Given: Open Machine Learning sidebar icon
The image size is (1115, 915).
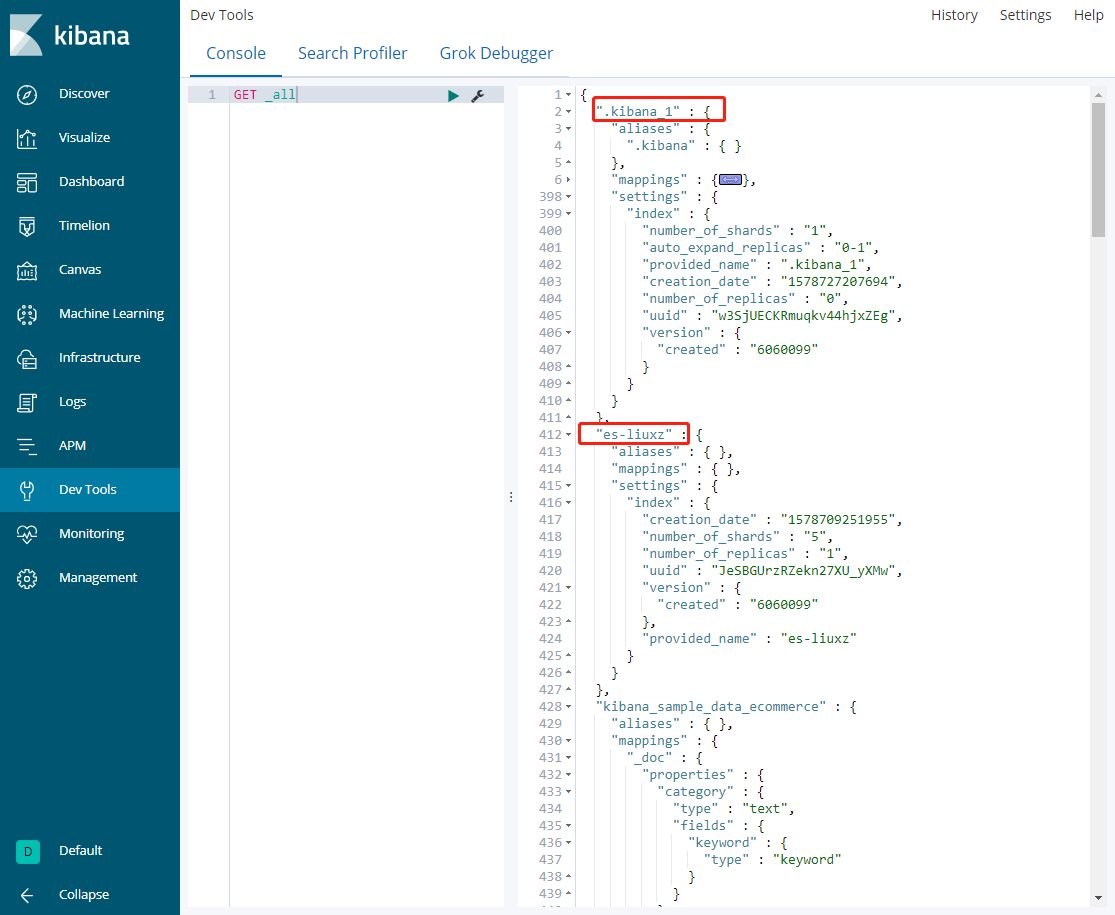Looking at the screenshot, I should point(27,314).
